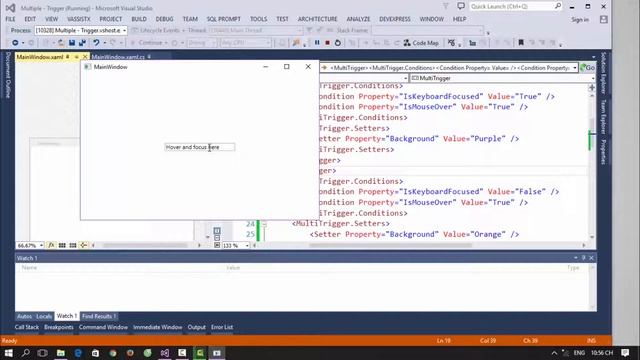
Task: Collapse the code block at line 24
Action: pyautogui.click(x=264, y=224)
